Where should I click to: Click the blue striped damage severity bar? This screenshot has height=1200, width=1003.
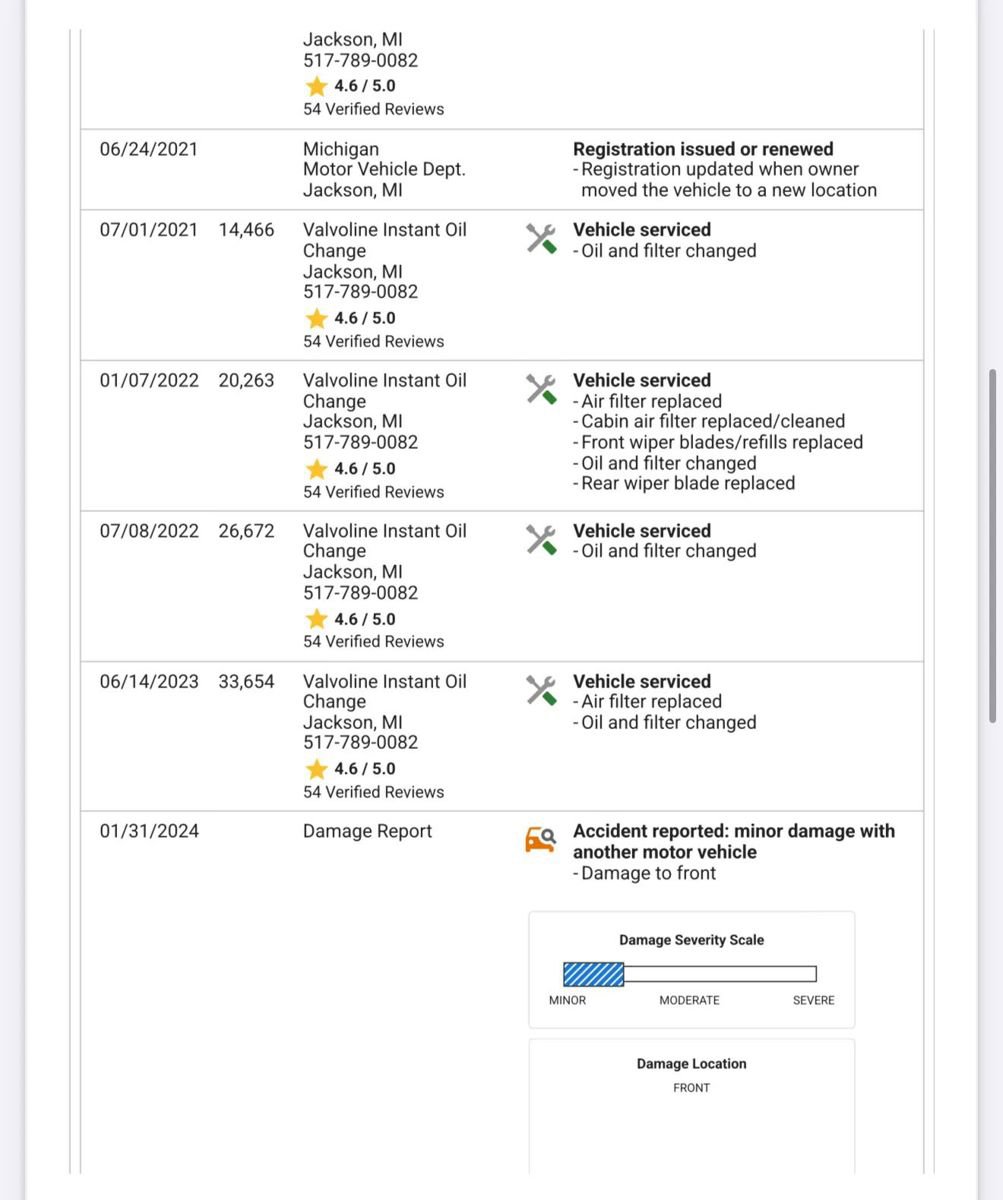[x=593, y=974]
